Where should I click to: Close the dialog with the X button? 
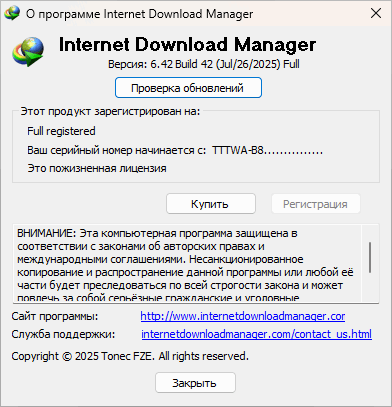tap(376, 13)
